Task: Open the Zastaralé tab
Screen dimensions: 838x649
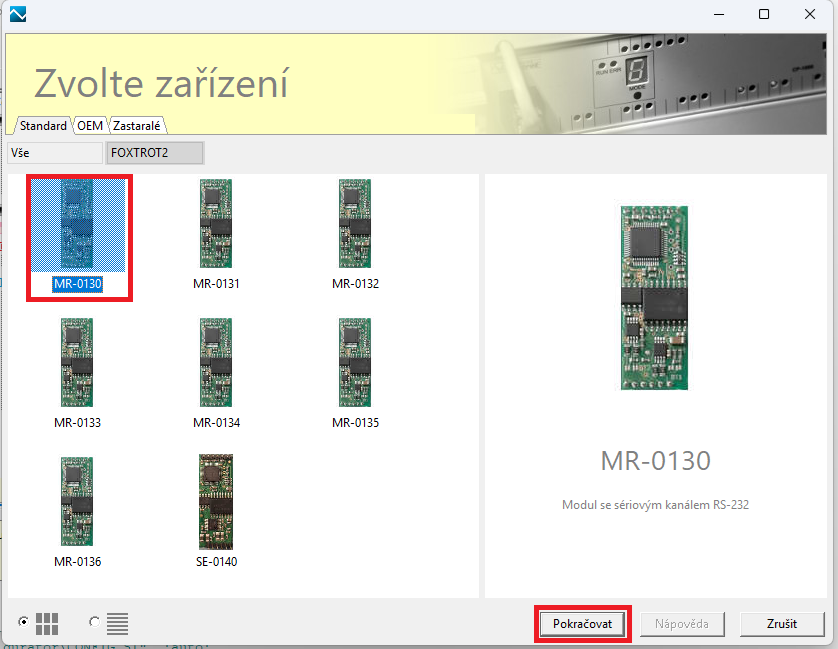Action: pyautogui.click(x=138, y=126)
